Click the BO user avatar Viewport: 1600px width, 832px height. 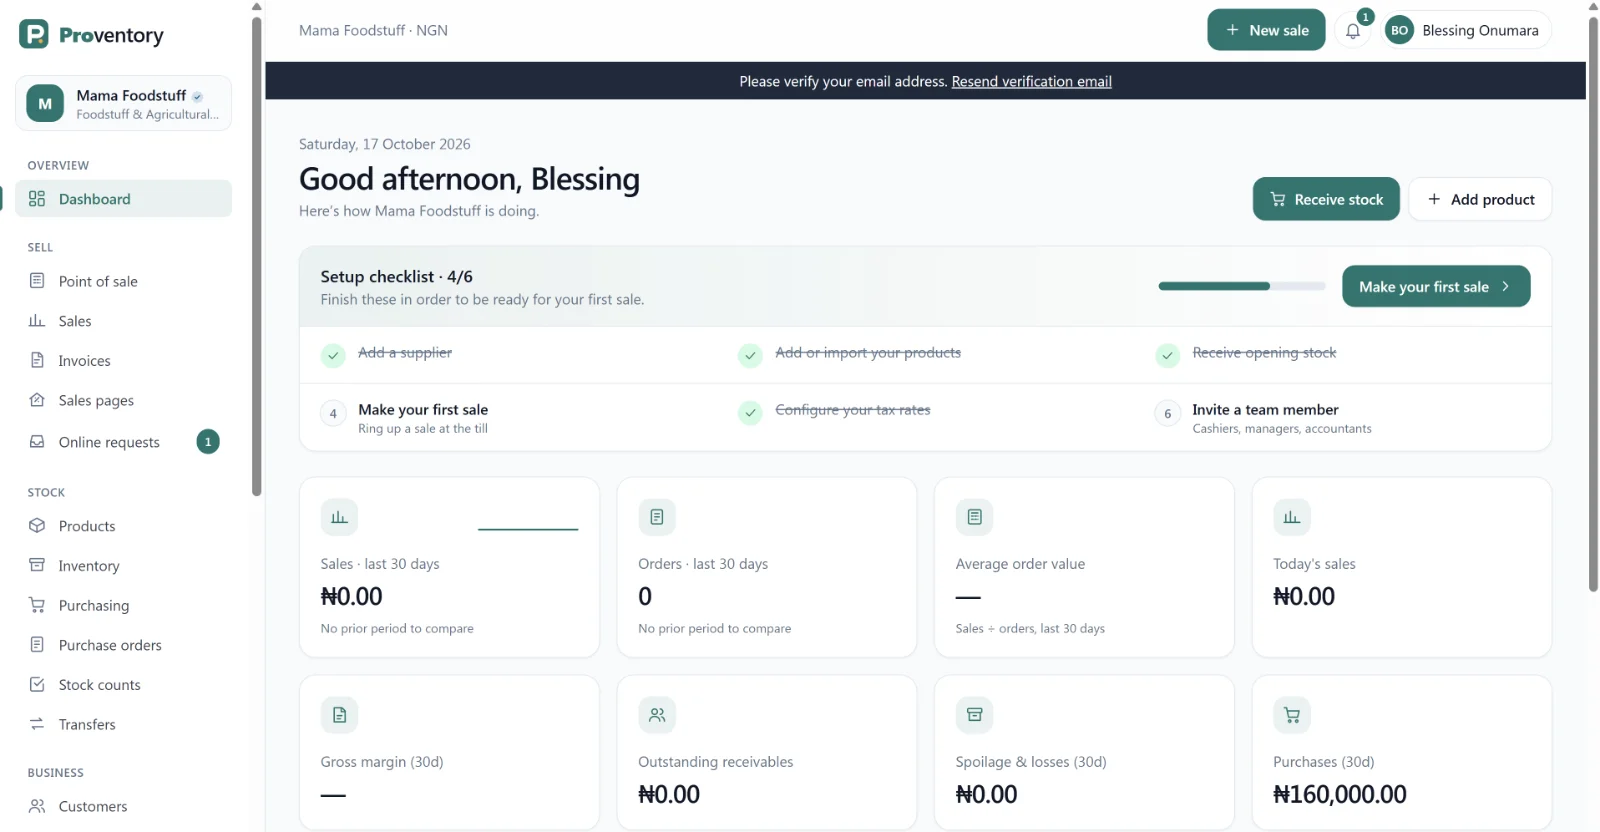(1400, 31)
